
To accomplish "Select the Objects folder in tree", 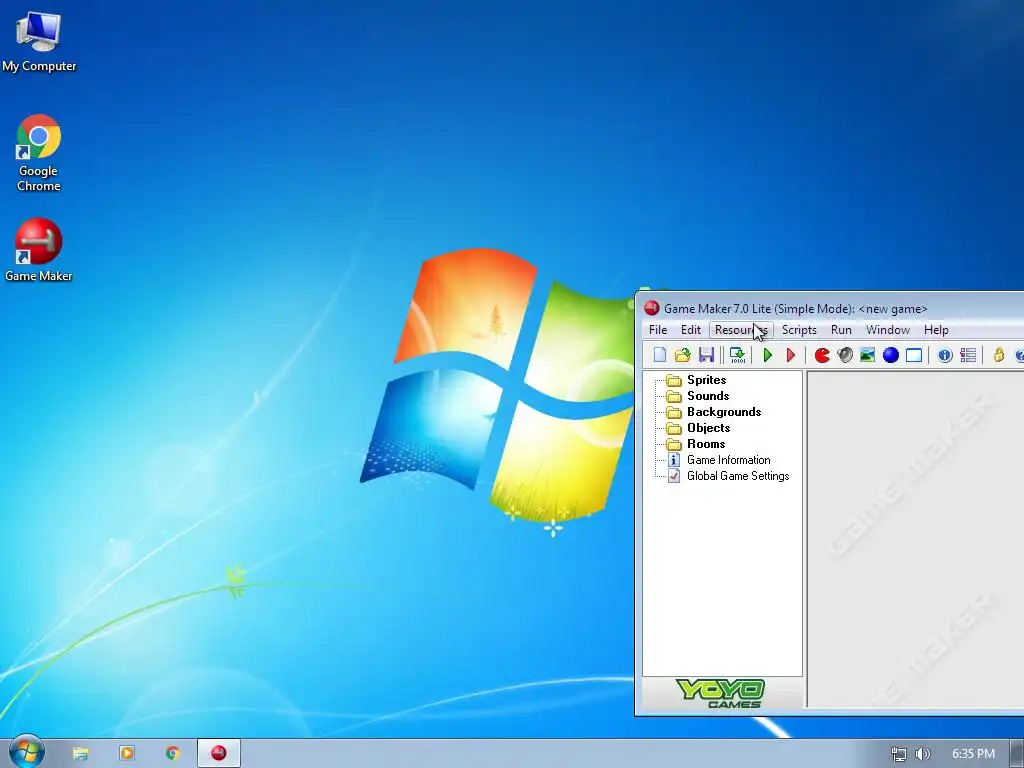I will pyautogui.click(x=709, y=428).
